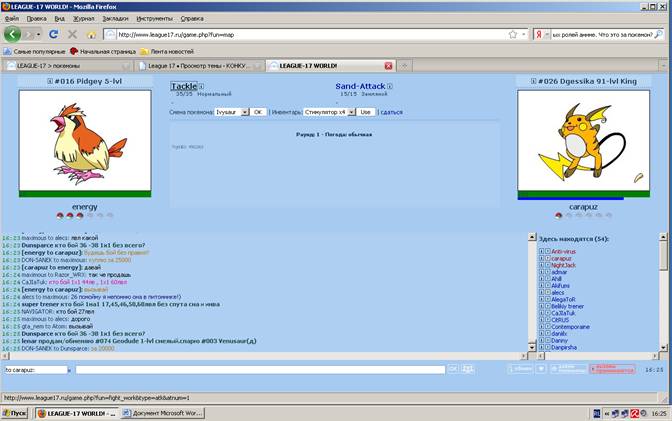
Task: Open Правка menu
Action: (x=36, y=18)
